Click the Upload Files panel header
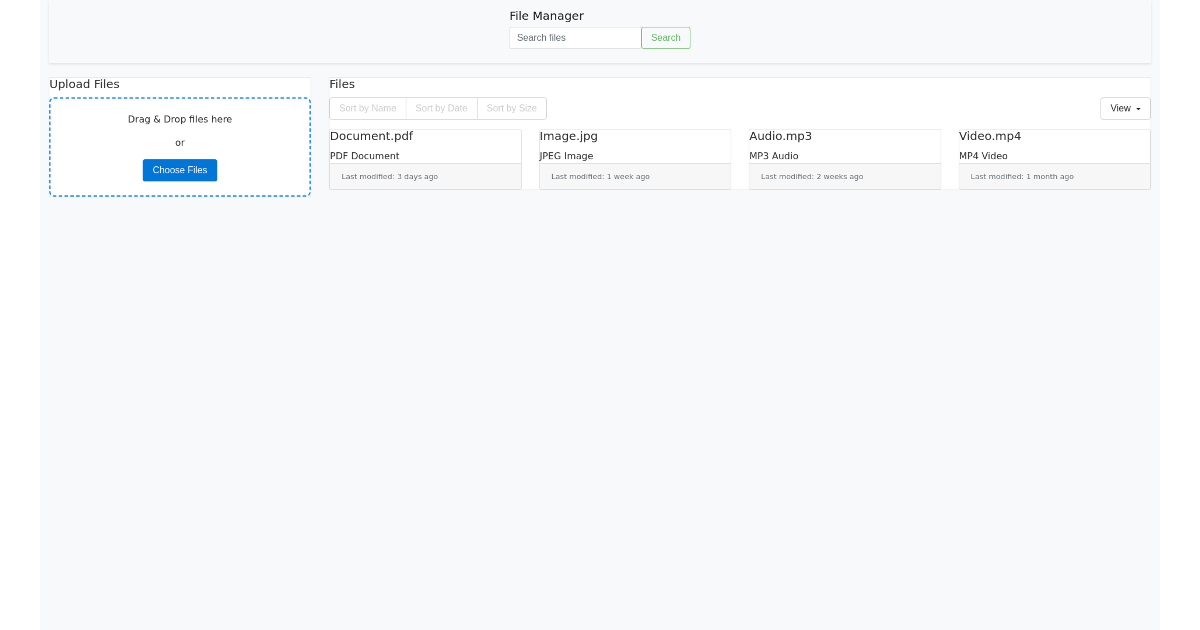Screen dimensions: 1200x630 [x=85, y=84]
